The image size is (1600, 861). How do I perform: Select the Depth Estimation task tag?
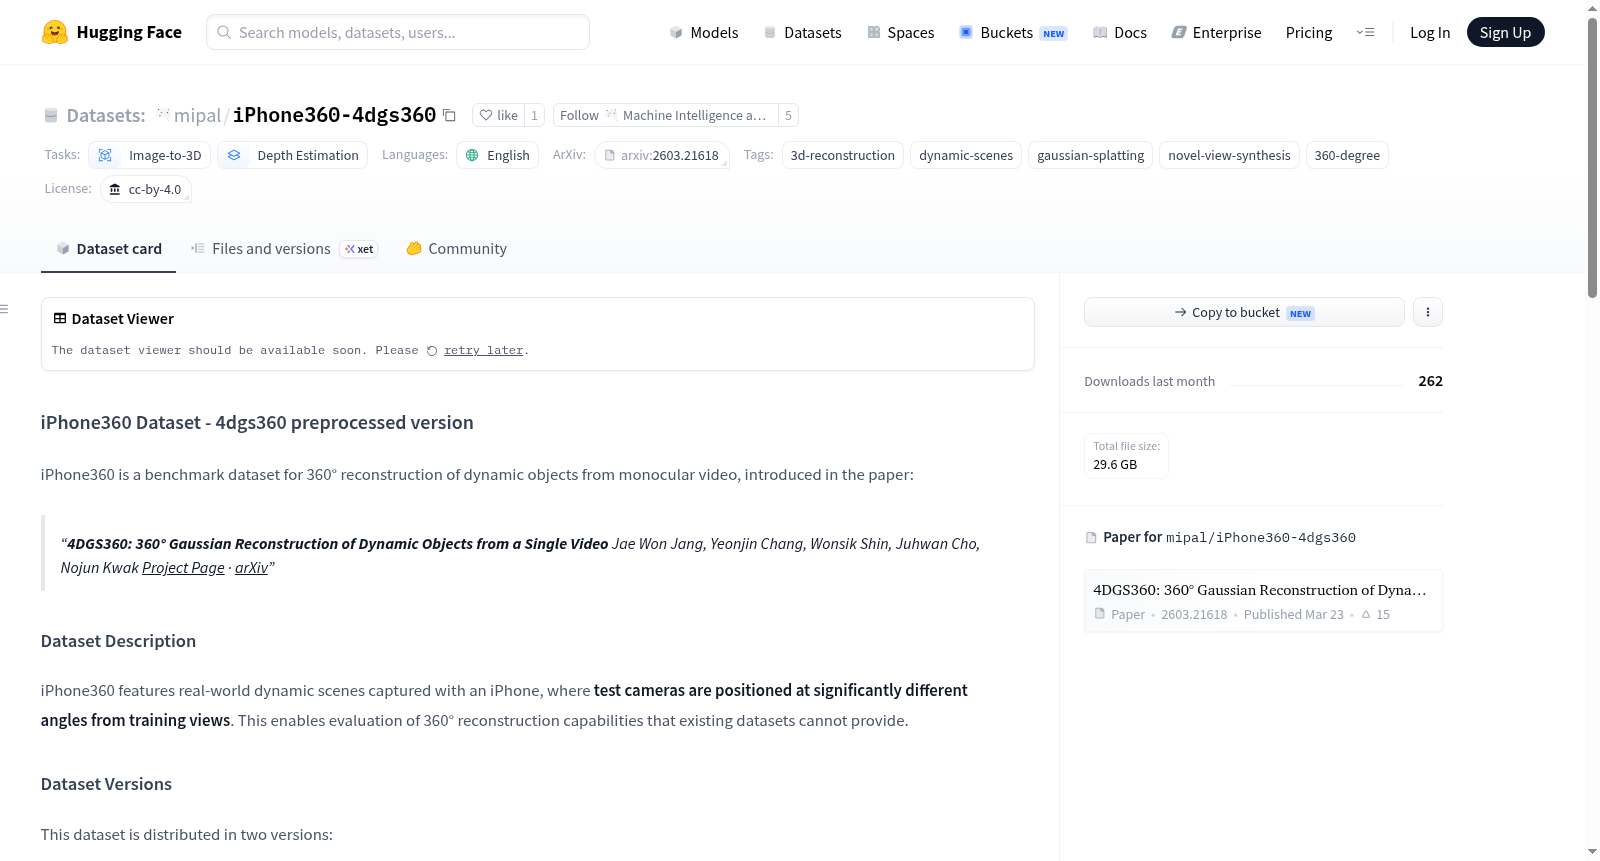293,155
